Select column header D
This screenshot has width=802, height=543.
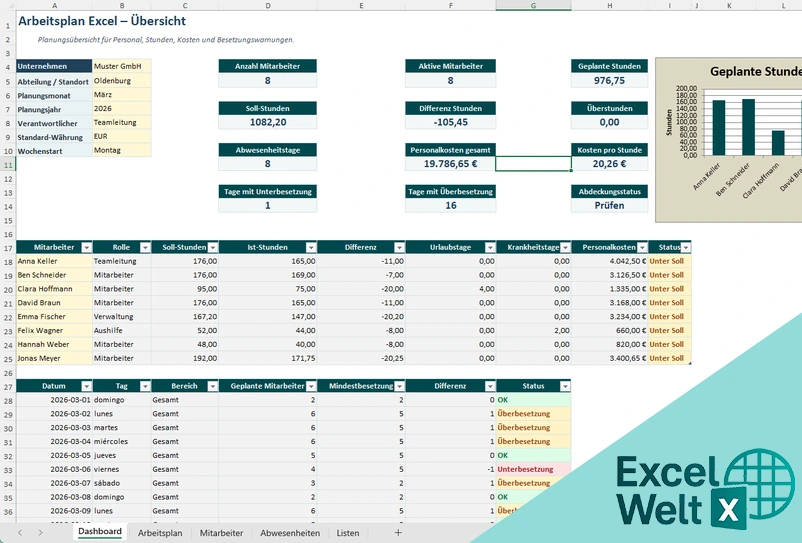tap(268, 5)
